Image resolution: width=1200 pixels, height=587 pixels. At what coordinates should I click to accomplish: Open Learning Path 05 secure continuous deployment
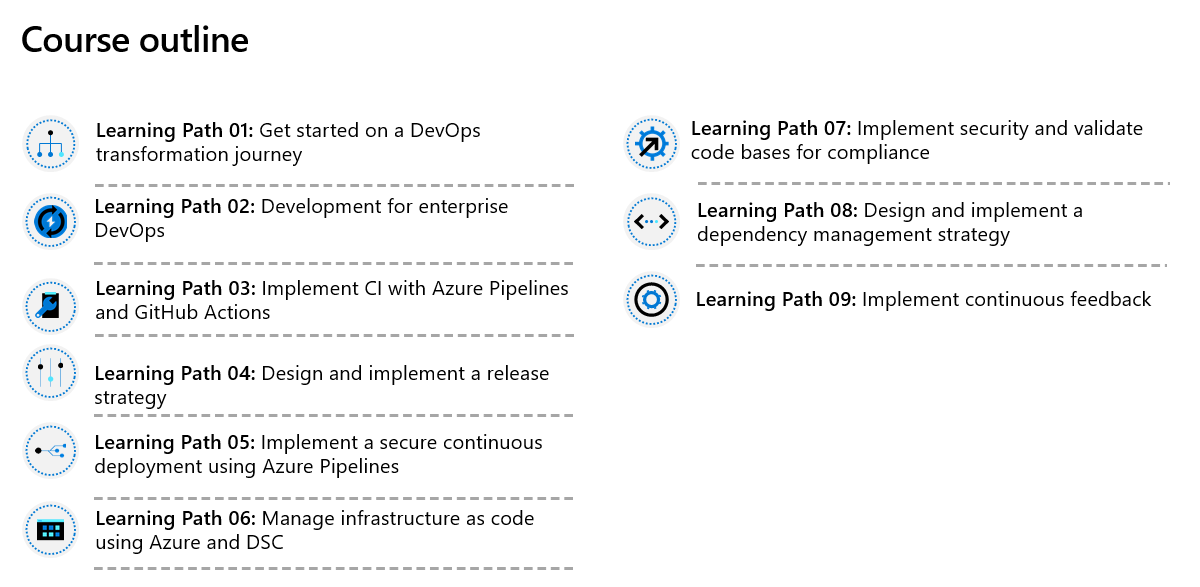[318, 454]
